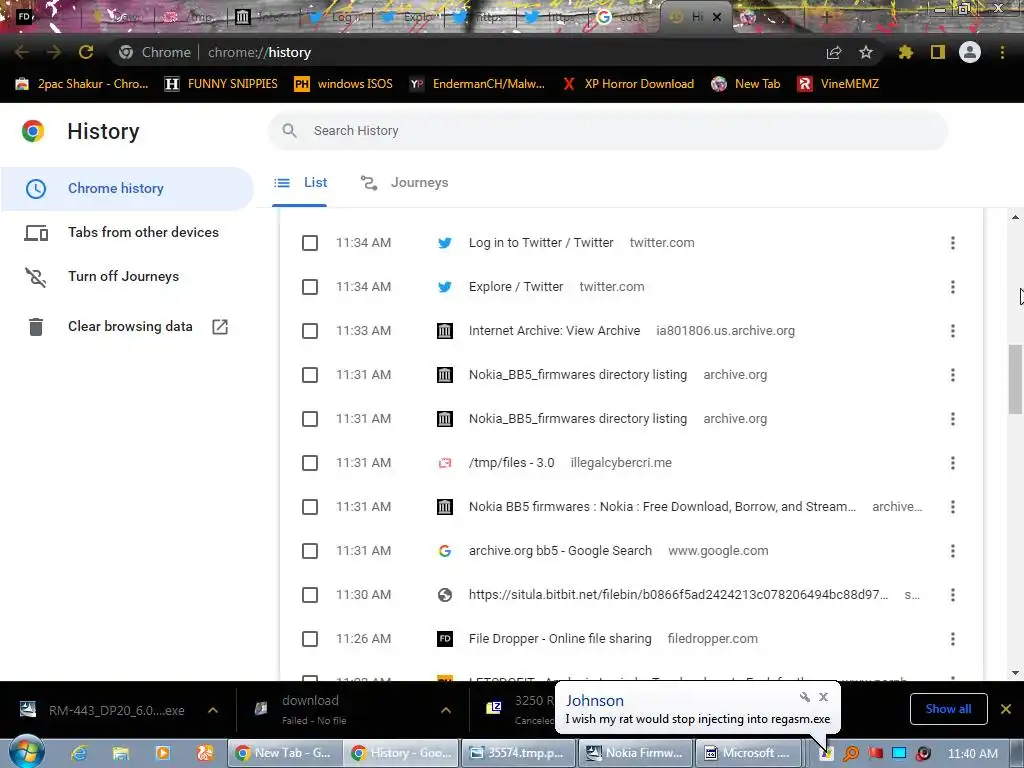Click the share page icon in address bar

834,52
